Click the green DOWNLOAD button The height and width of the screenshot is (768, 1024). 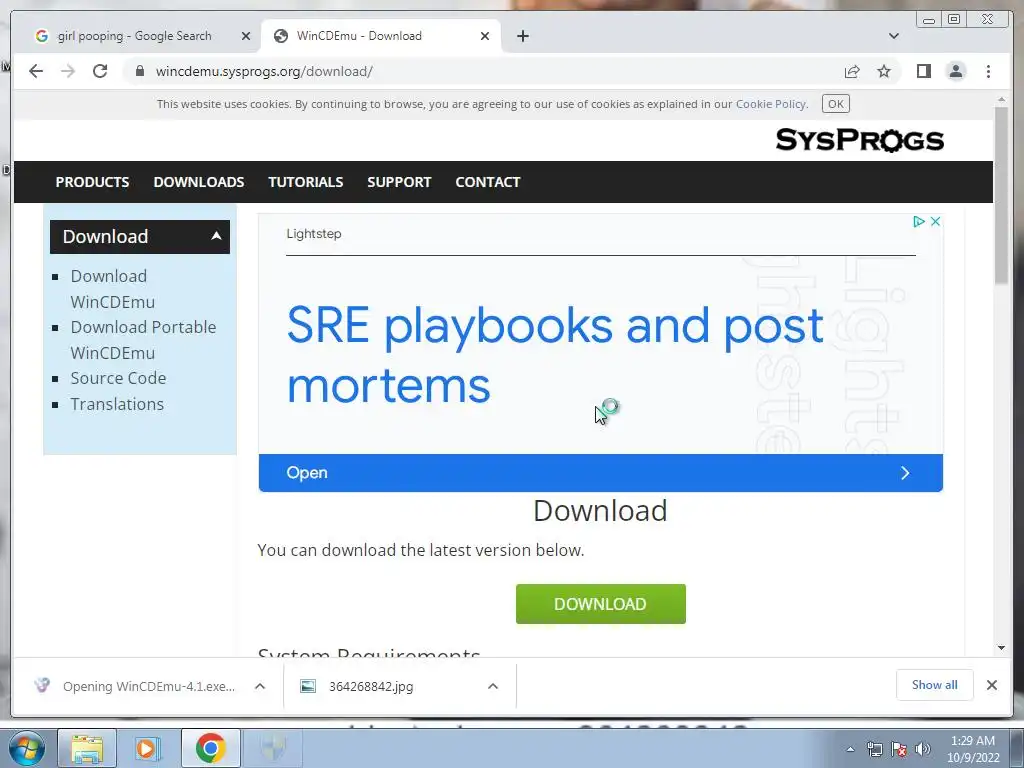click(x=601, y=604)
